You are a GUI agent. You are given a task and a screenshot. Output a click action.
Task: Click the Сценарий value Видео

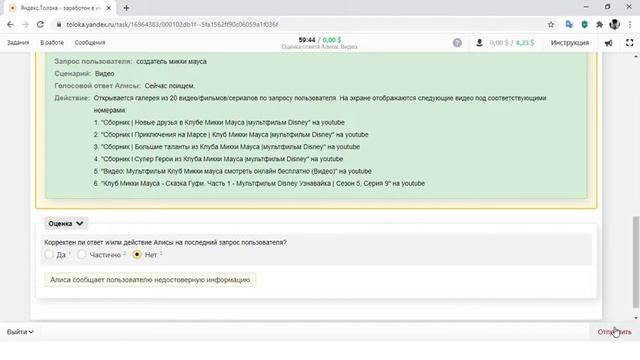point(104,73)
